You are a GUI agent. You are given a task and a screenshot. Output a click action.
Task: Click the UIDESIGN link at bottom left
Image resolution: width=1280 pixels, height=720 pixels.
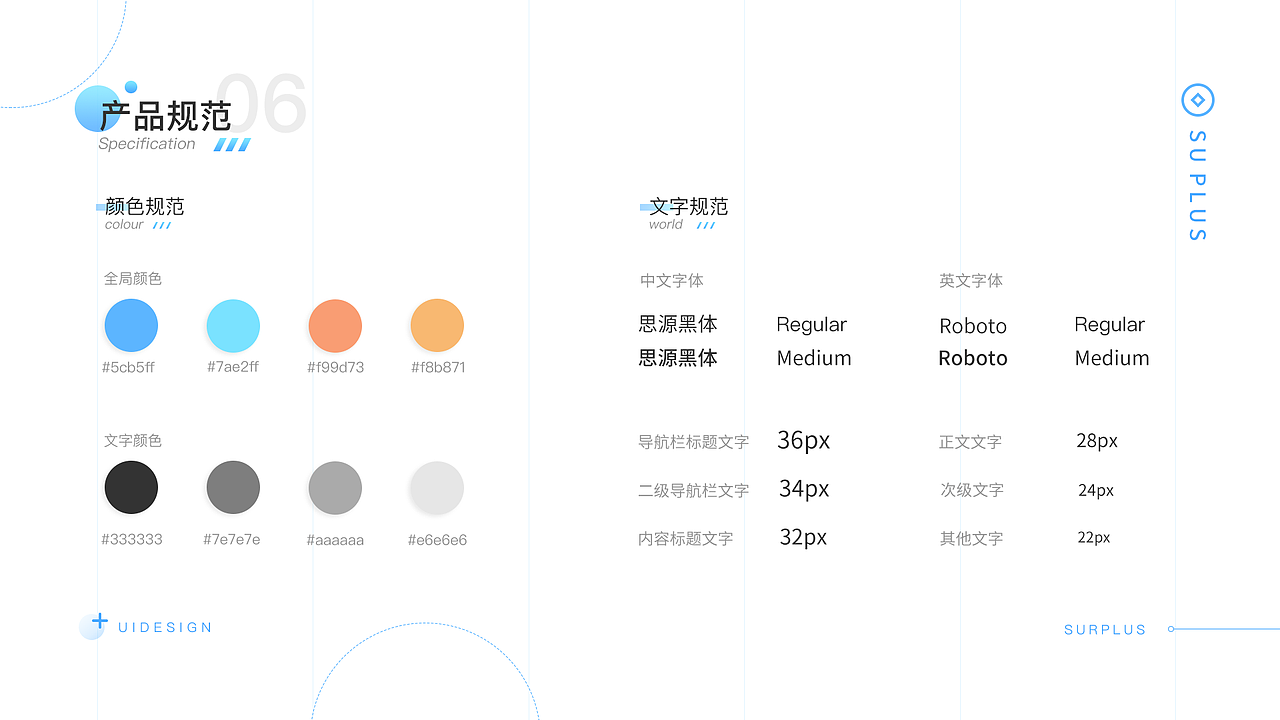point(164,627)
